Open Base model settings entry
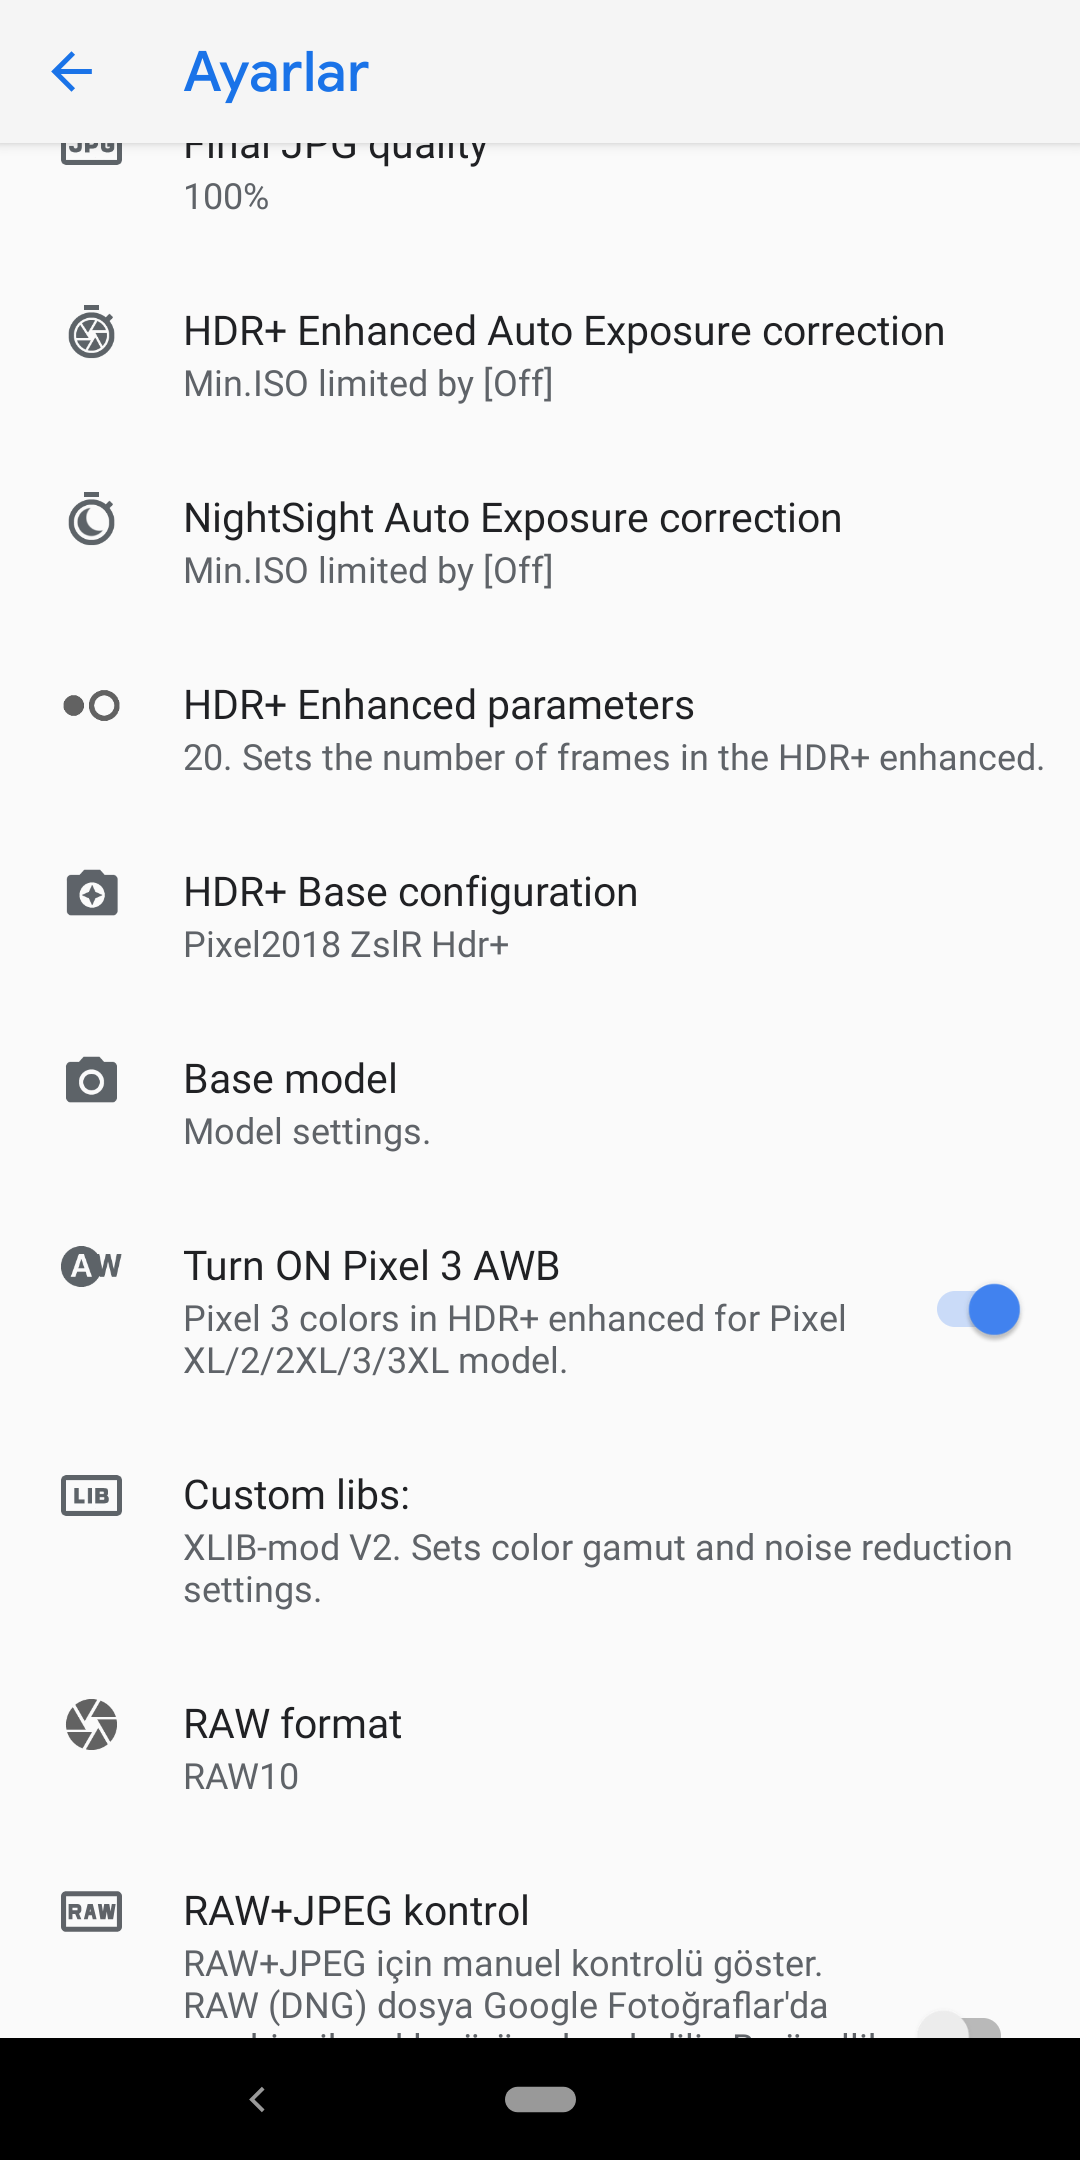The width and height of the screenshot is (1080, 2160). coord(540,1104)
